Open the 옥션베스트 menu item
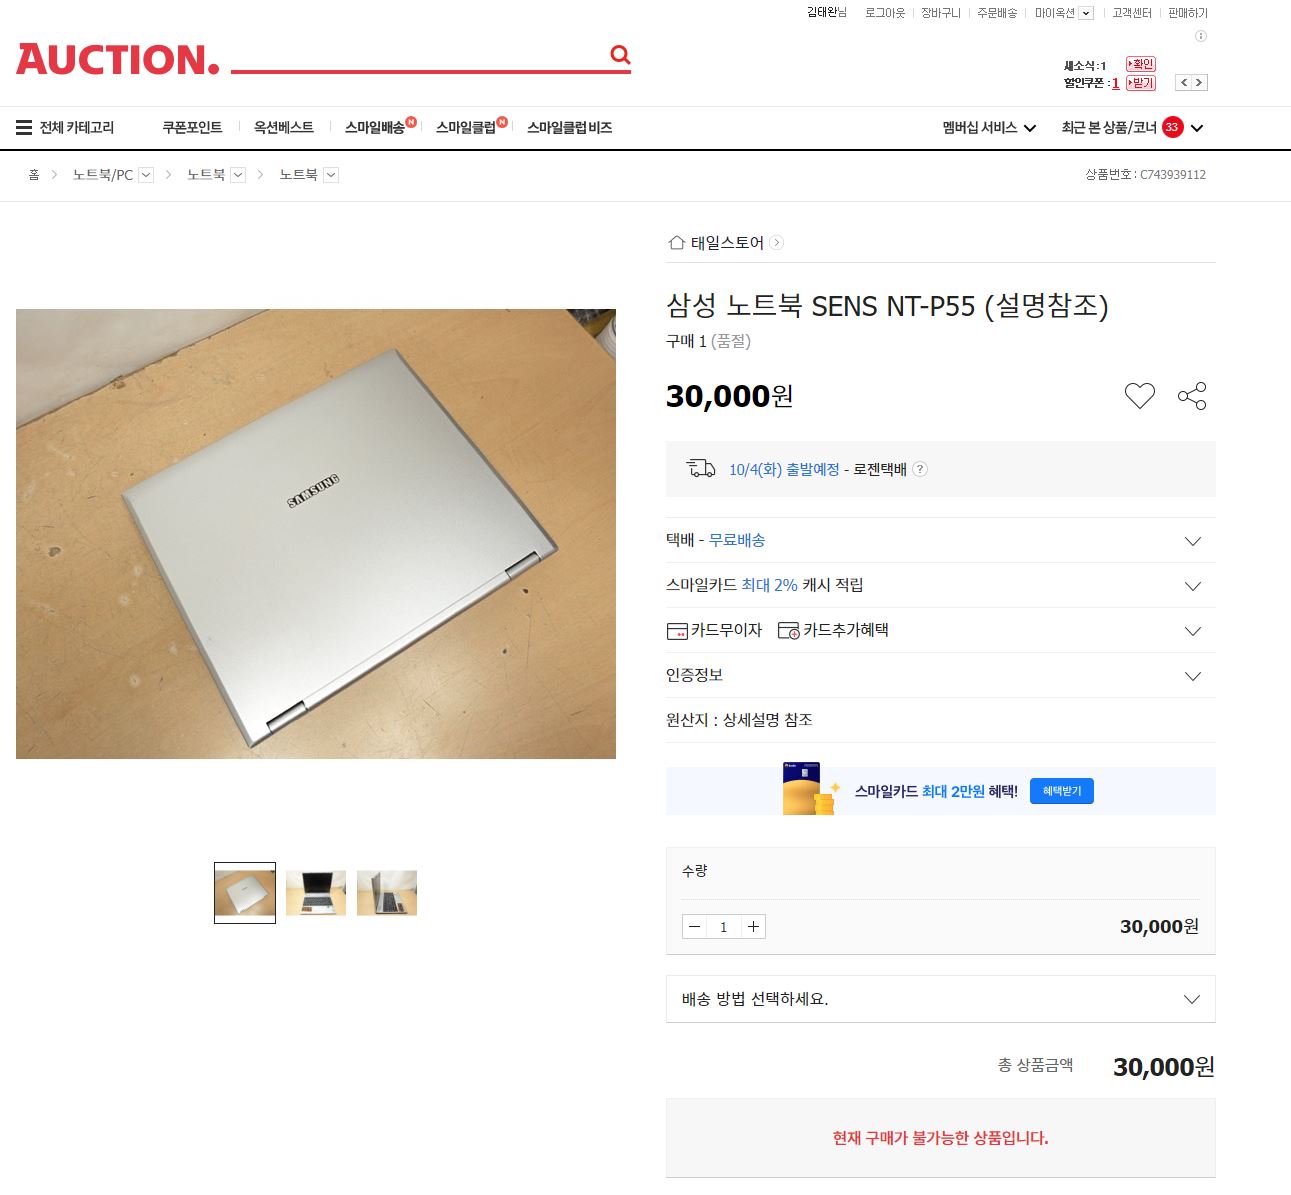 283,128
